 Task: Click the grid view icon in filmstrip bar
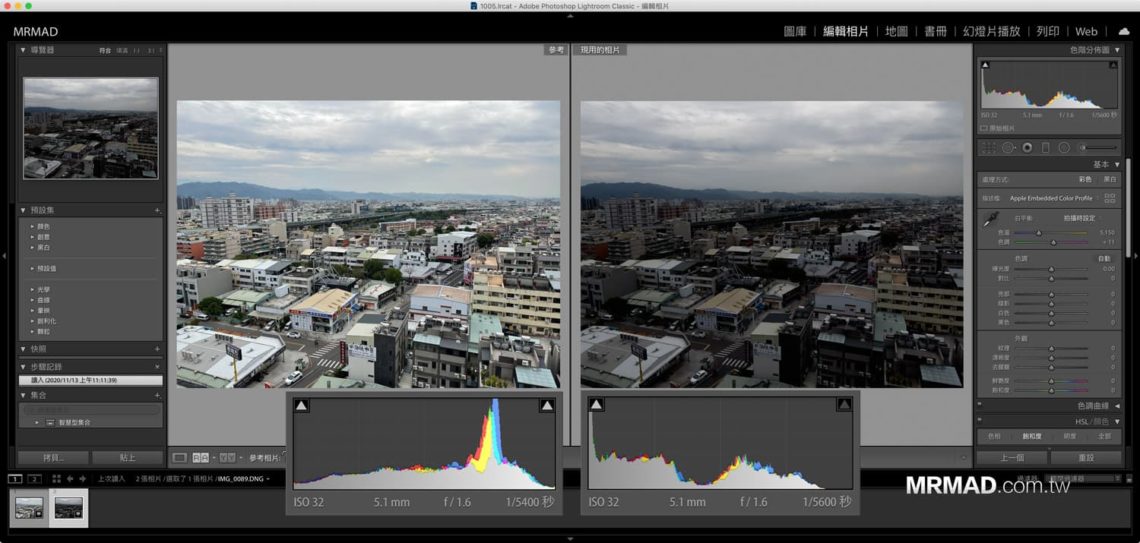(56, 479)
